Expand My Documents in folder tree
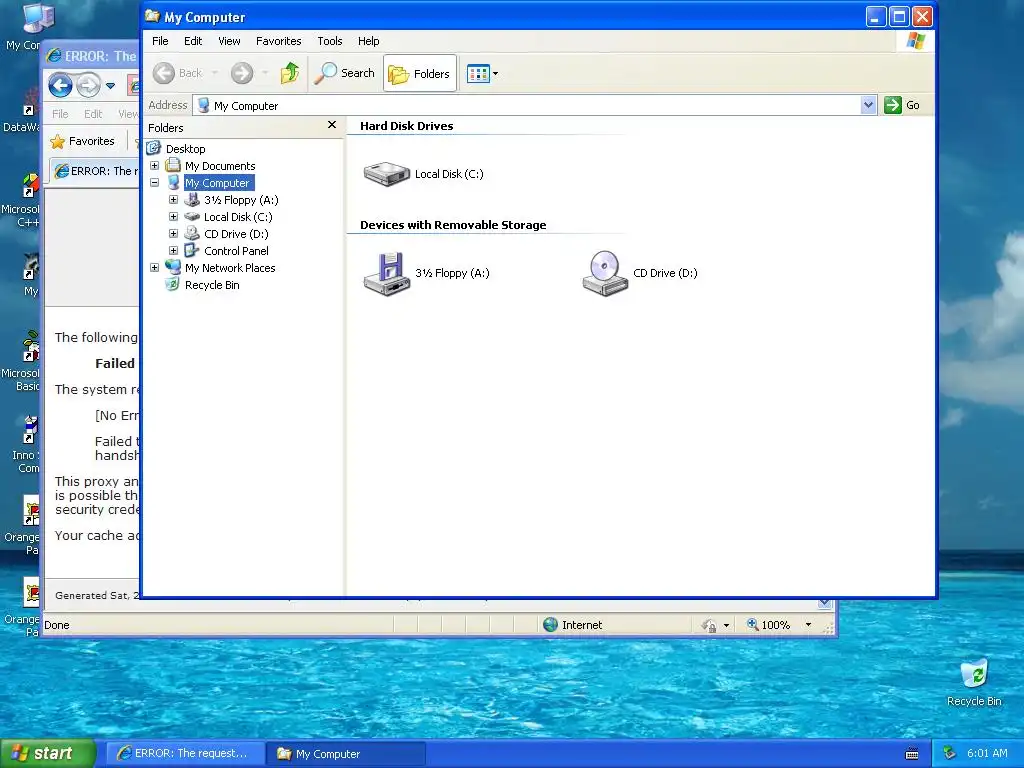The height and width of the screenshot is (768, 1024). [x=155, y=166]
